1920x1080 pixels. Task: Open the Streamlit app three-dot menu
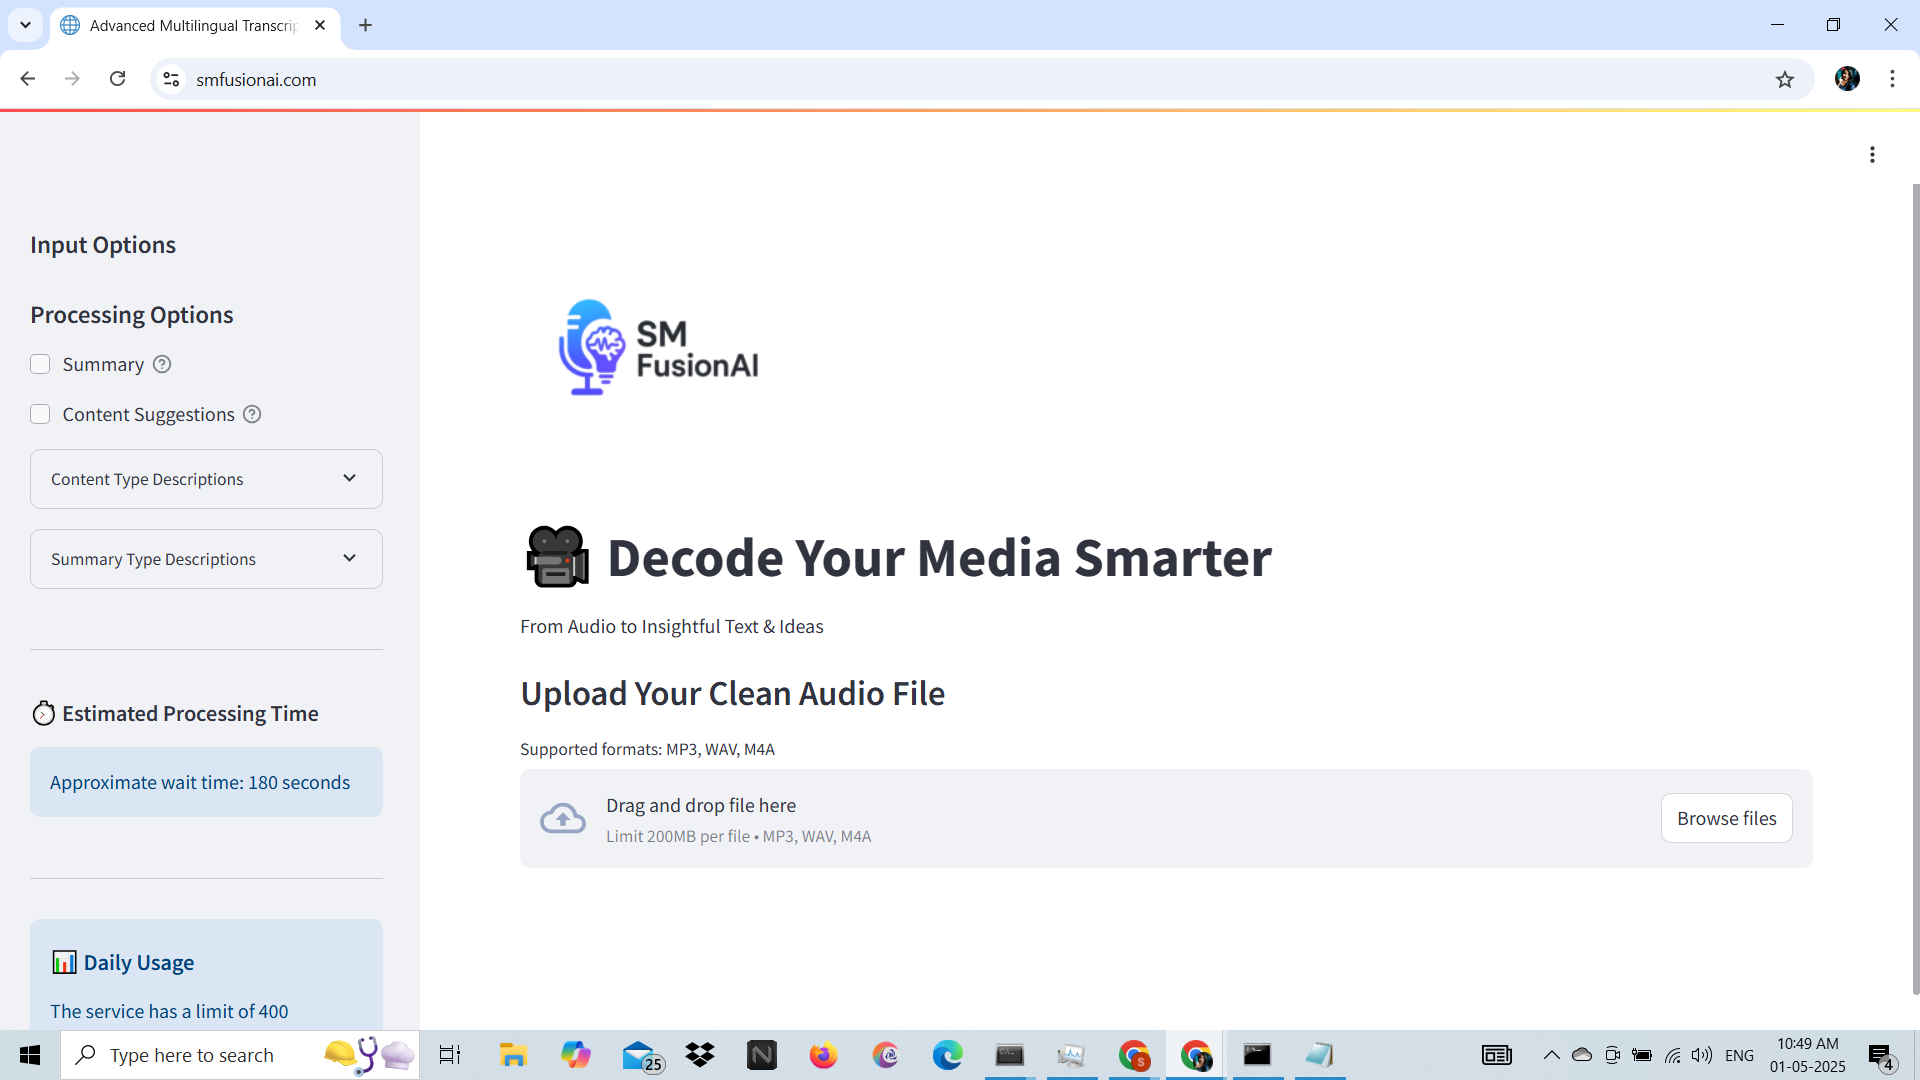coord(1872,155)
